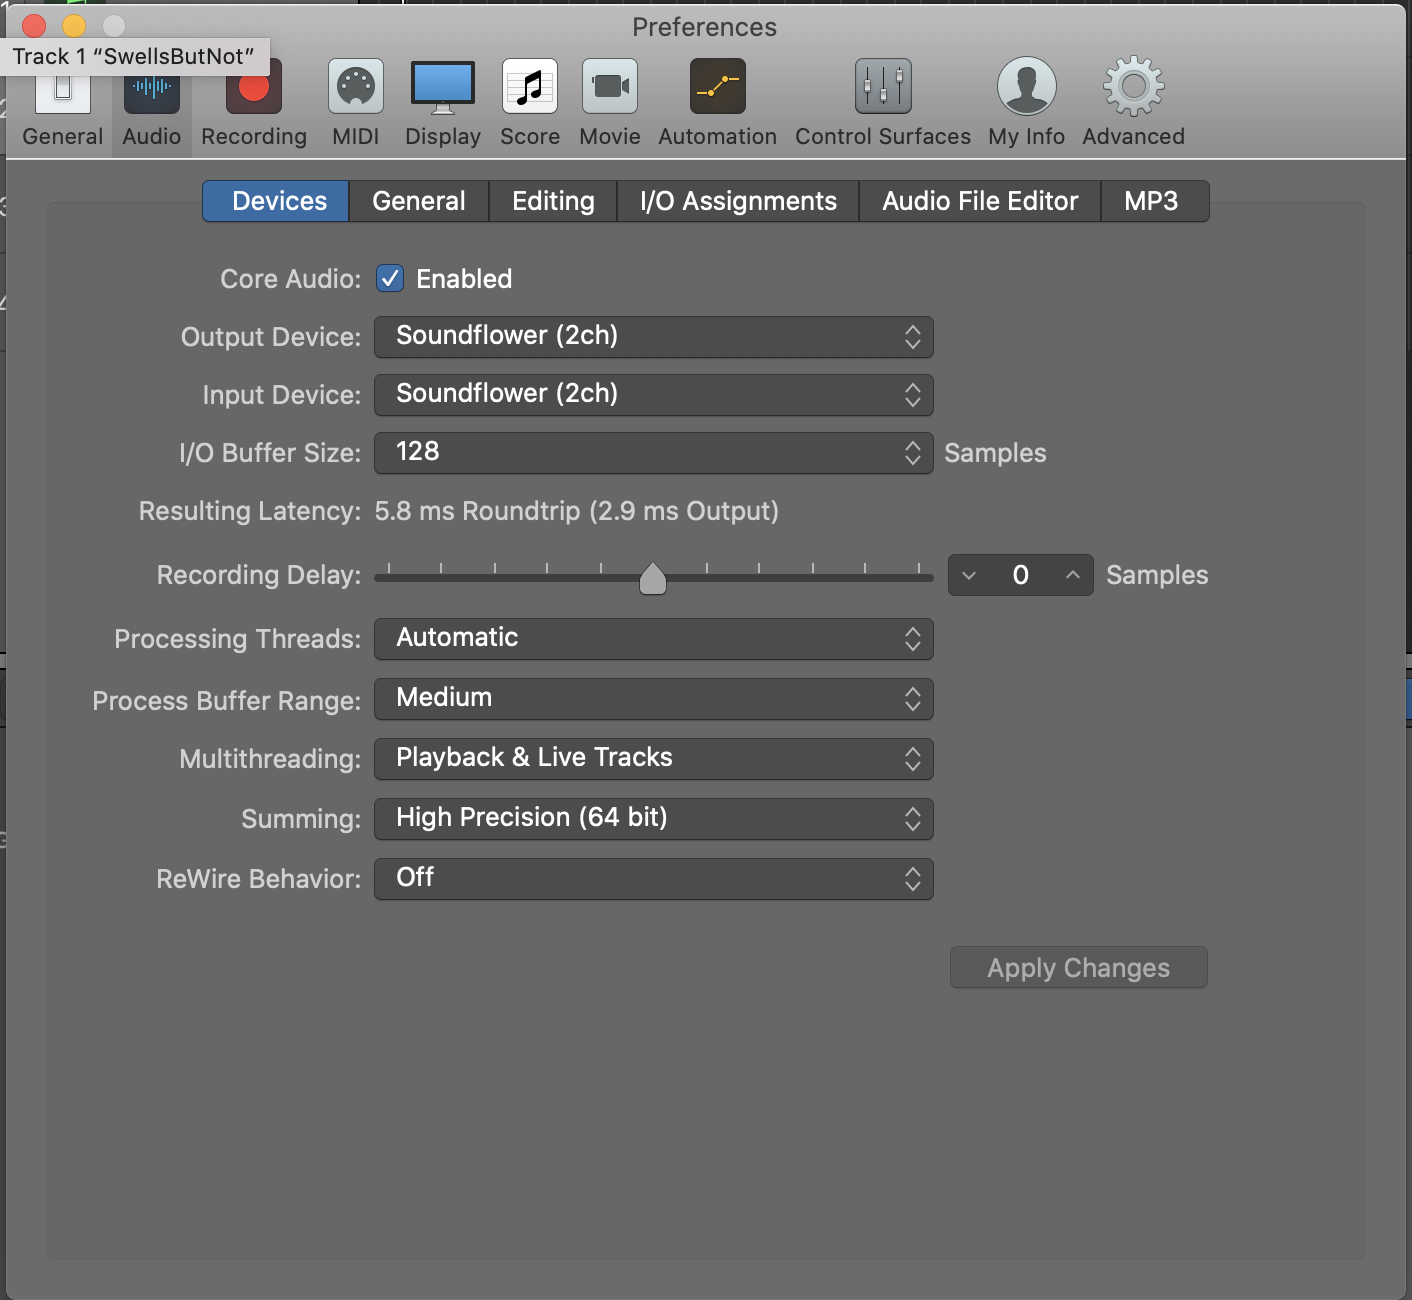Switch to the I/O Assignments tab
Viewport: 1412px width, 1300px height.
pyautogui.click(x=738, y=201)
